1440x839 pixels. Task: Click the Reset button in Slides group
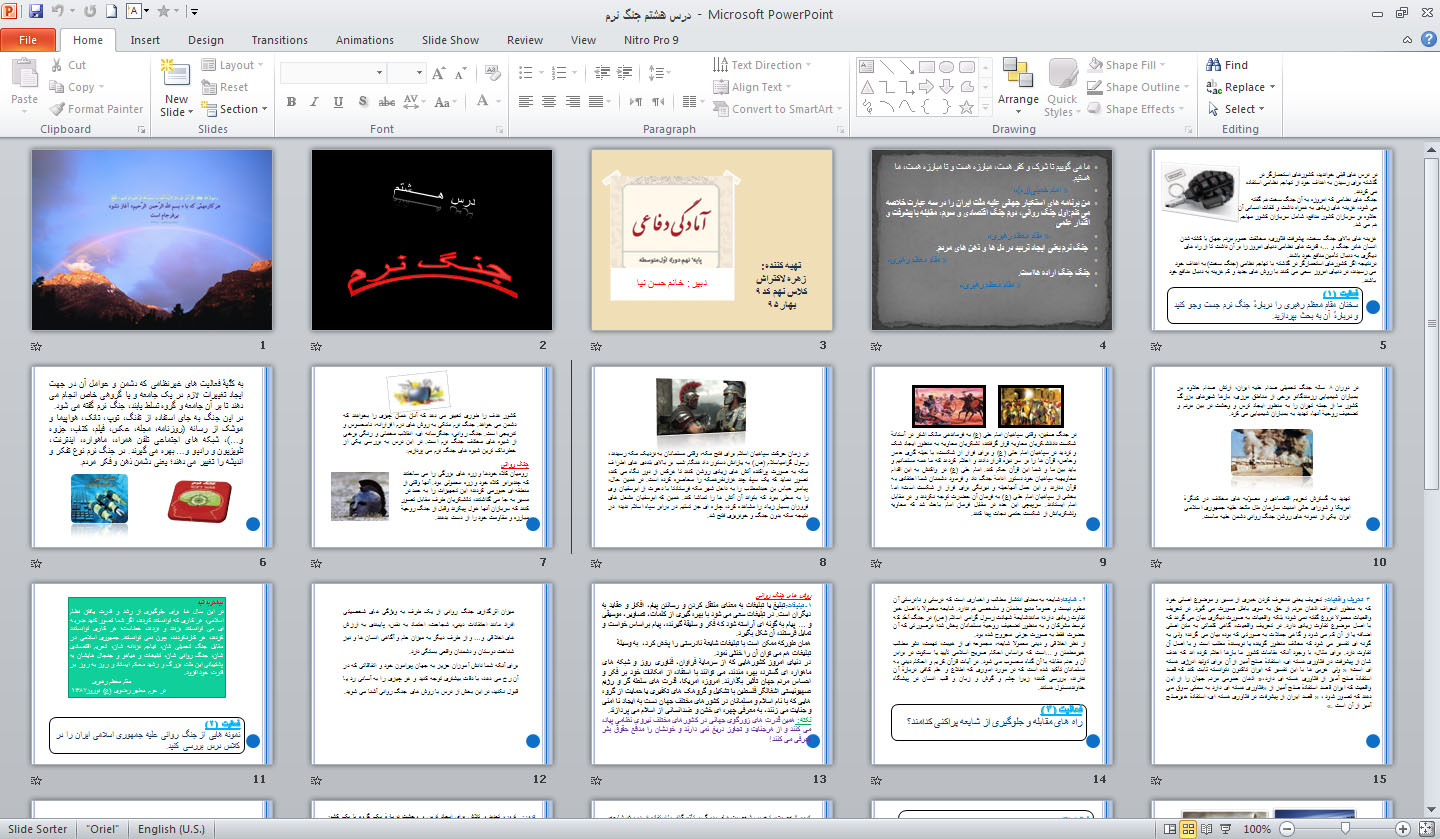click(225, 87)
